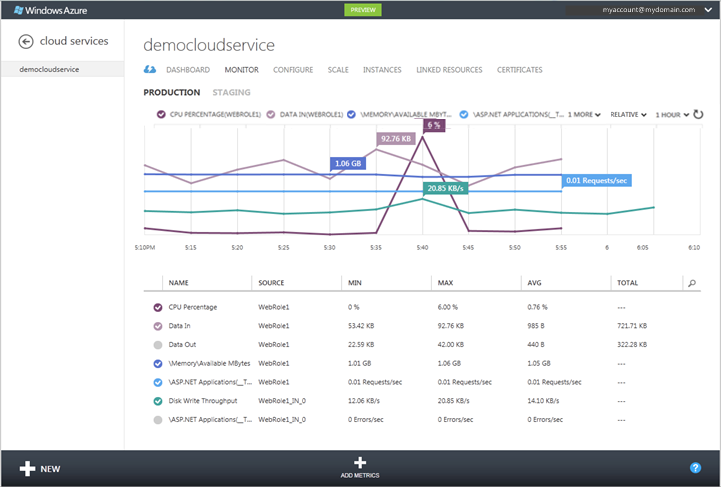Switch to the CERTIFICATES tab
The height and width of the screenshot is (487, 721).
point(520,70)
